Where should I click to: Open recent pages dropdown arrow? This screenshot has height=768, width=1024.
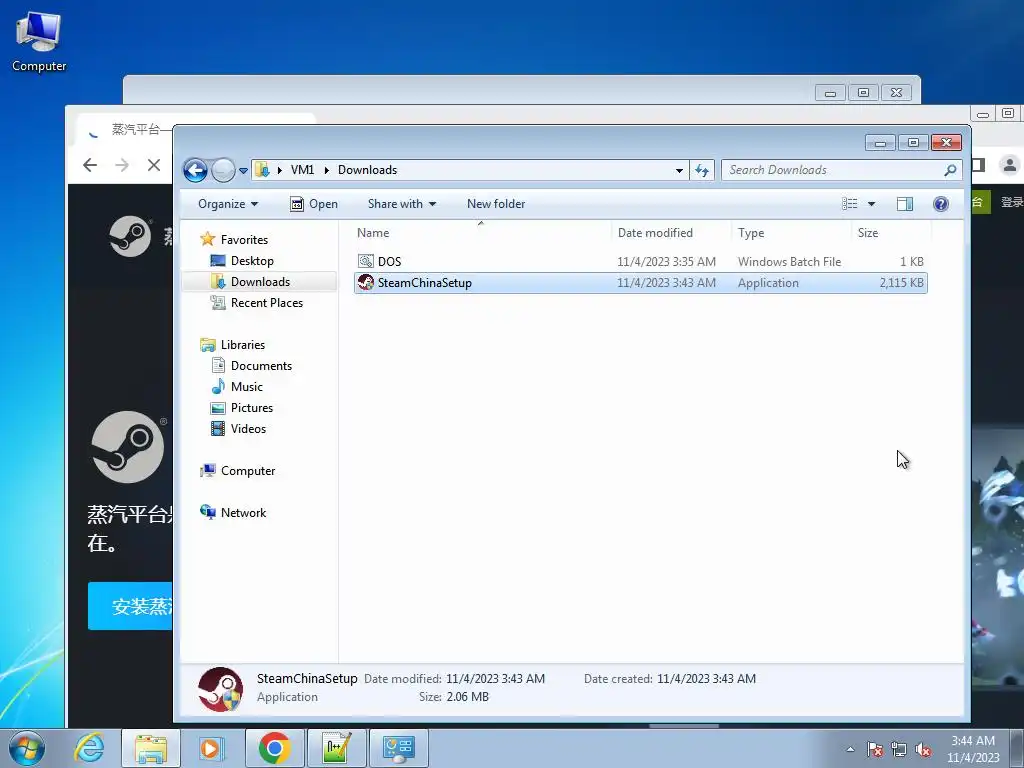coord(243,171)
